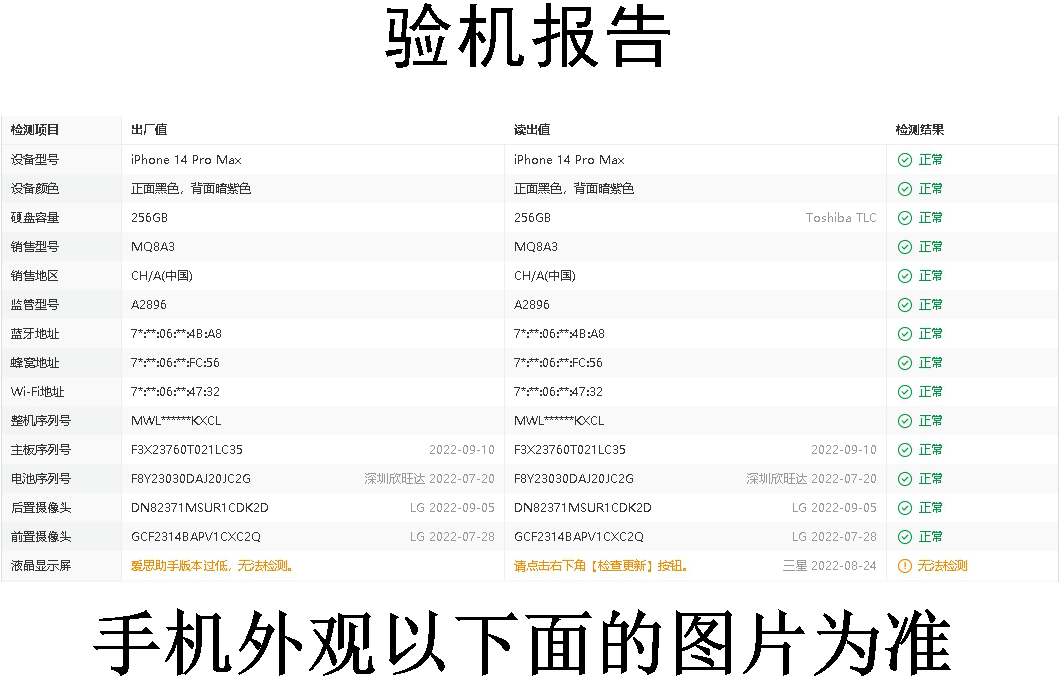Select the 蓝牙地址 row label
Screen dimensions: 1060x698
(35, 334)
